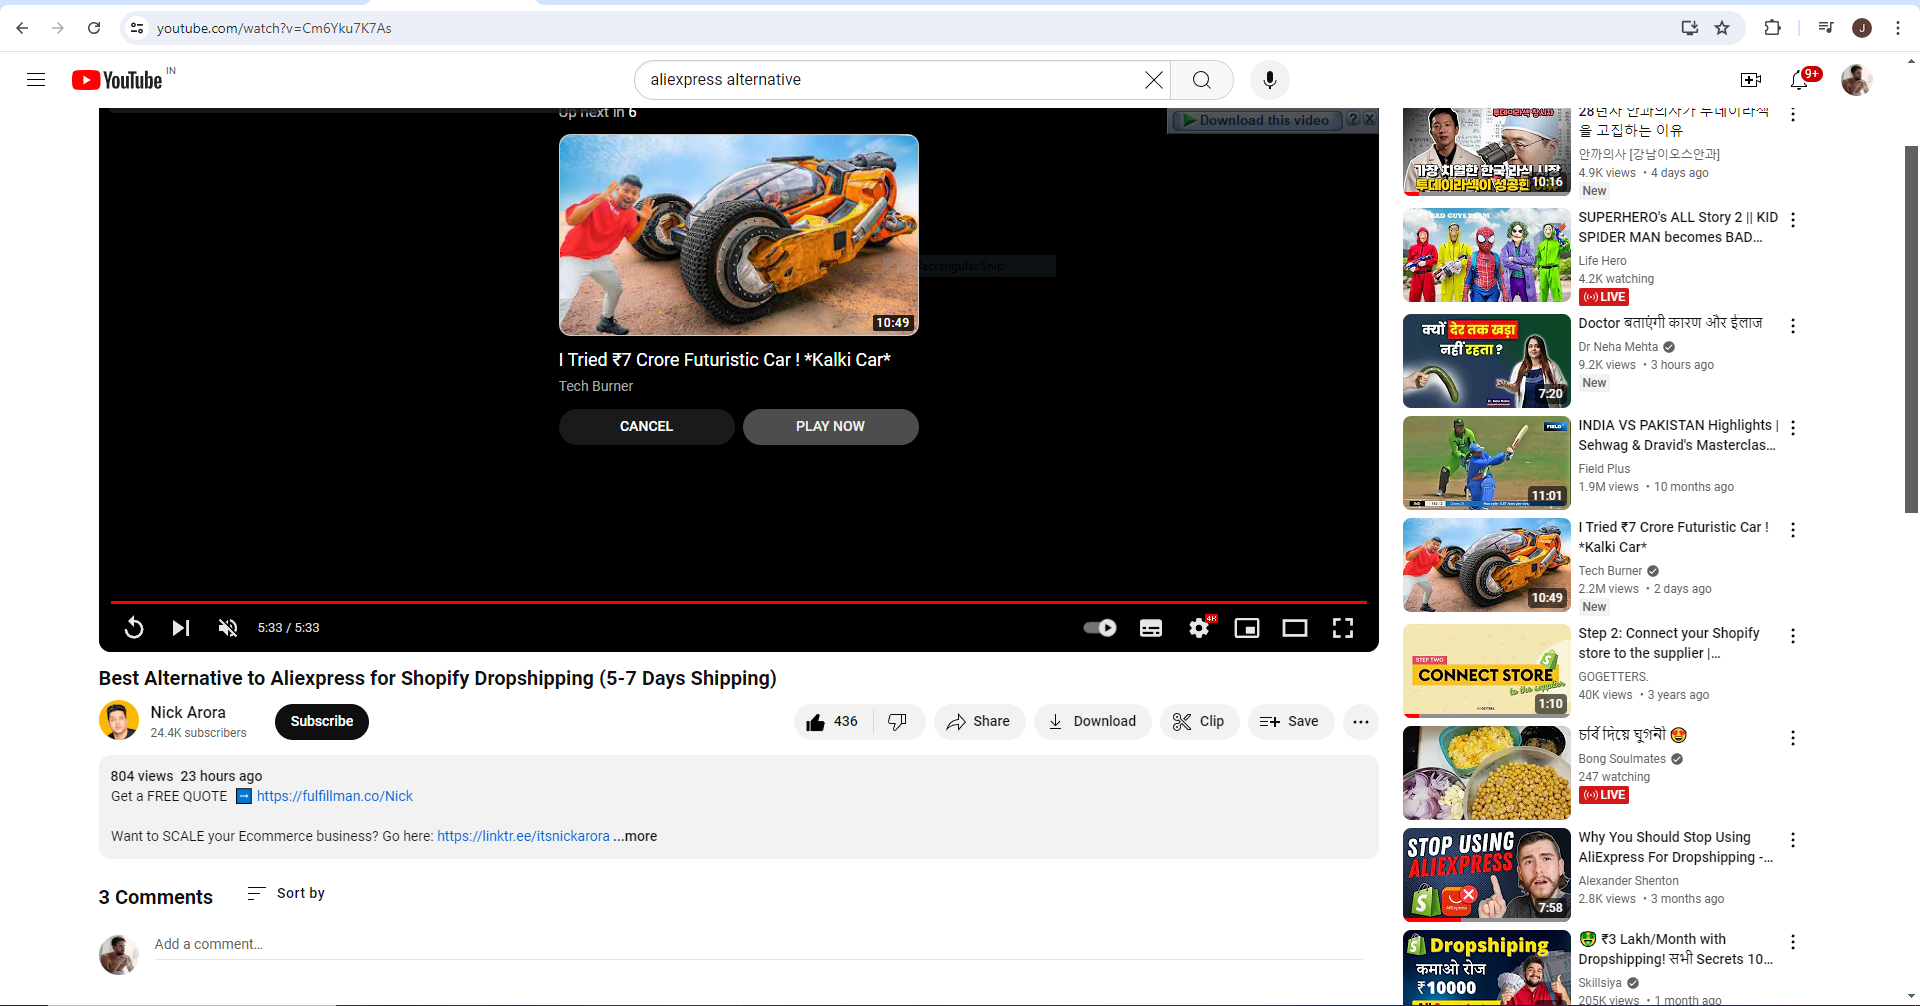
Task: Open the Create video icon
Action: coord(1751,80)
